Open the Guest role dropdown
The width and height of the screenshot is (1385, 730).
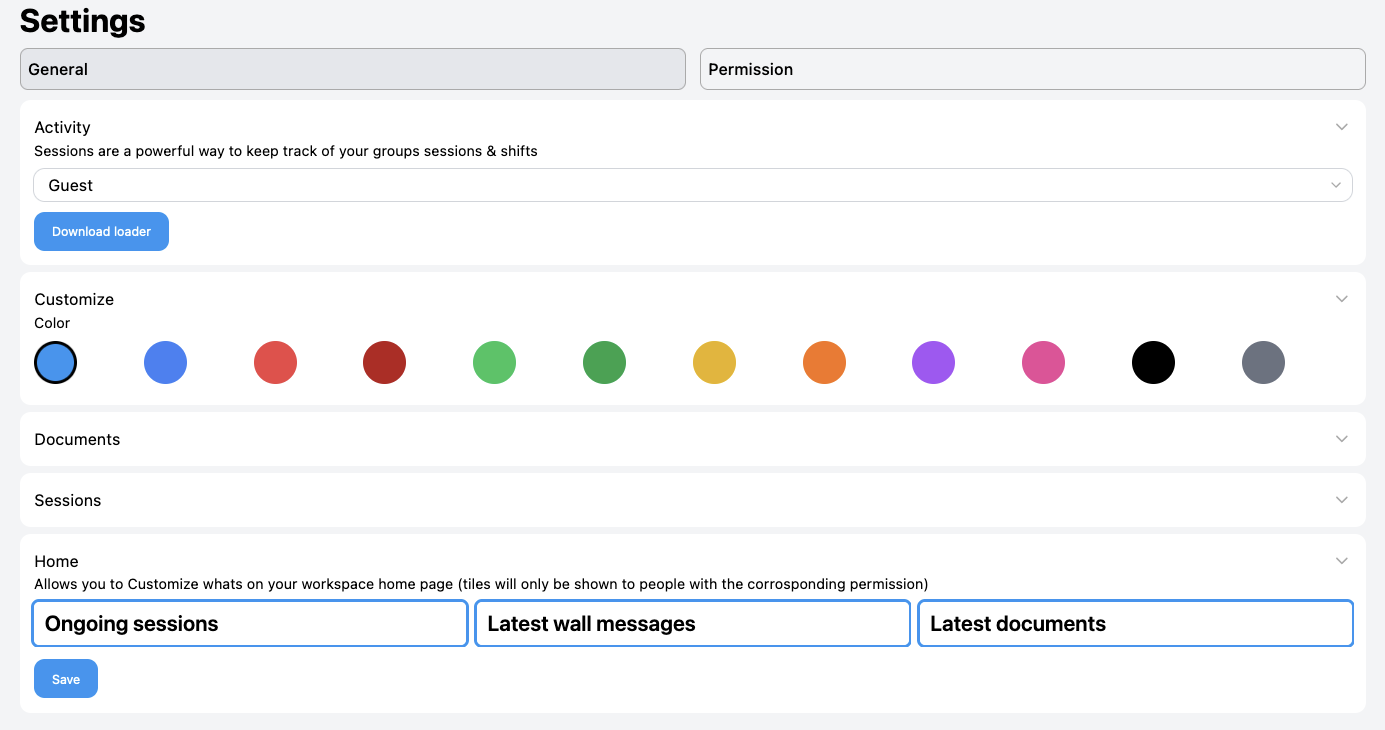coord(692,185)
